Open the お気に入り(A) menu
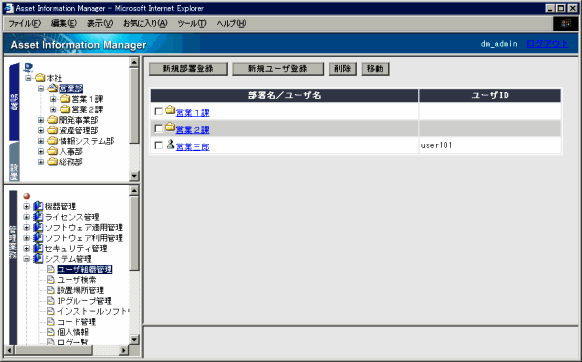582x362 pixels. (146, 23)
